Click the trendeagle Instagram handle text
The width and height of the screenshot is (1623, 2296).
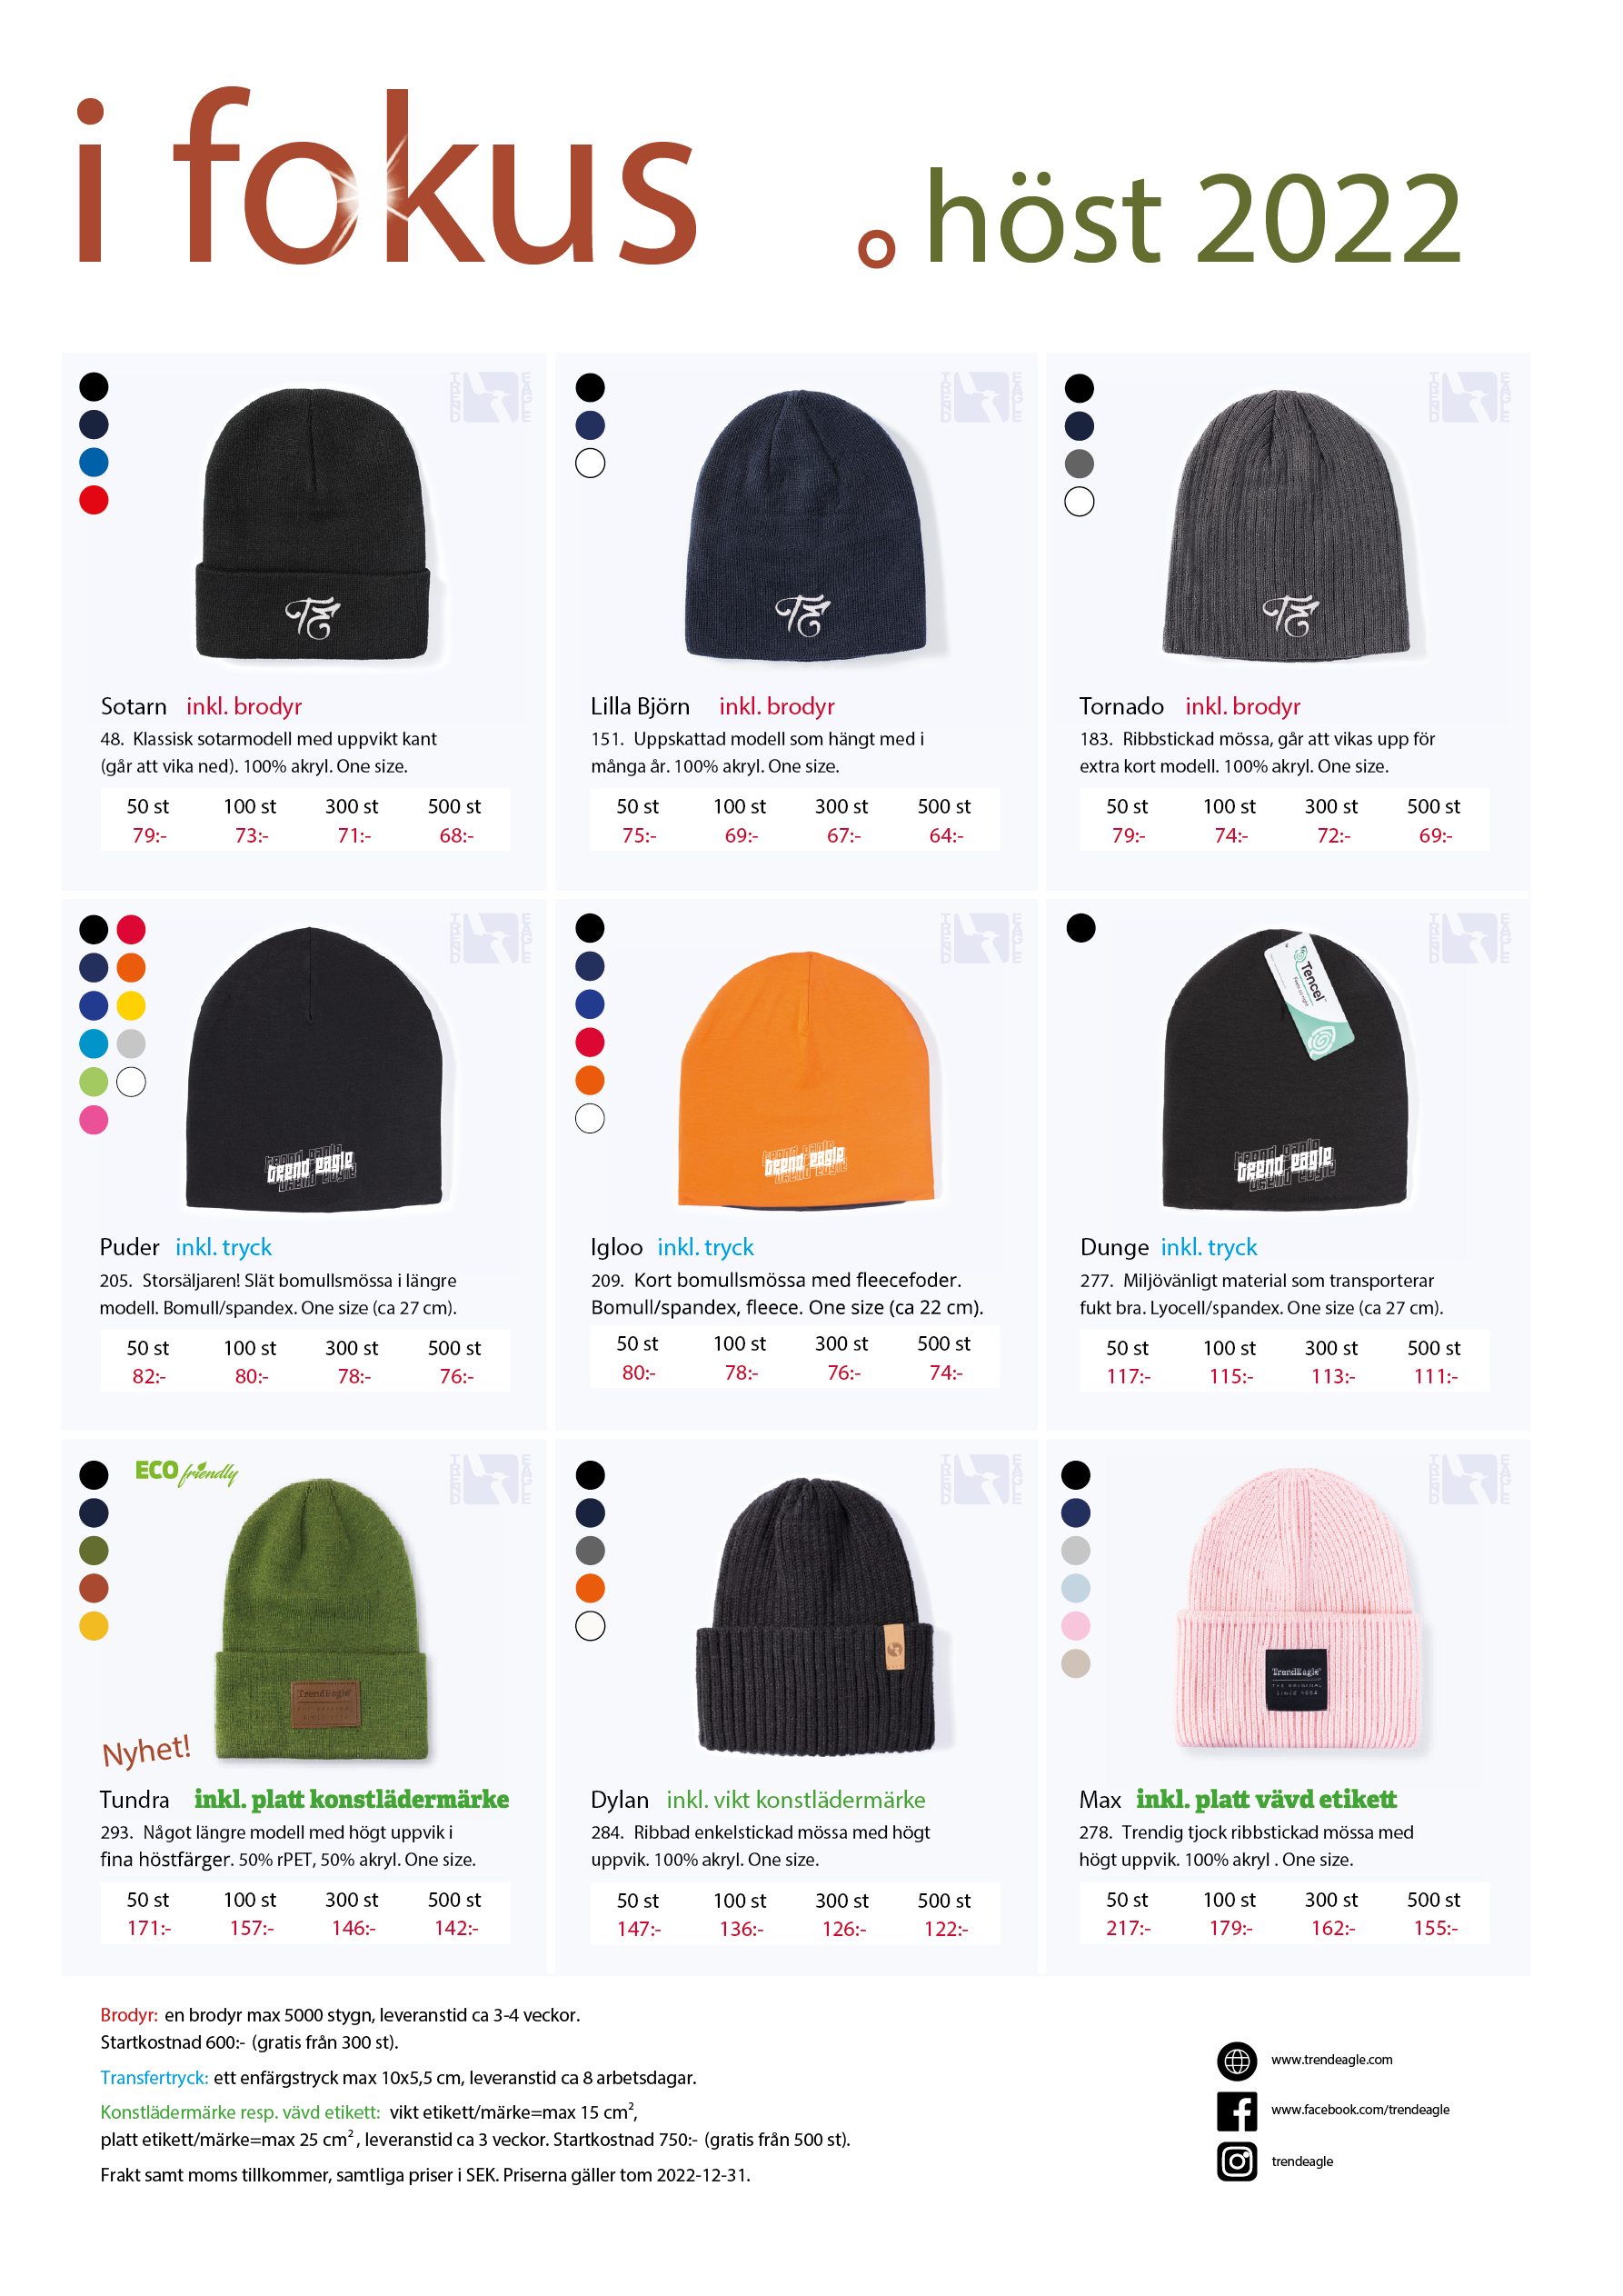tap(1302, 2162)
